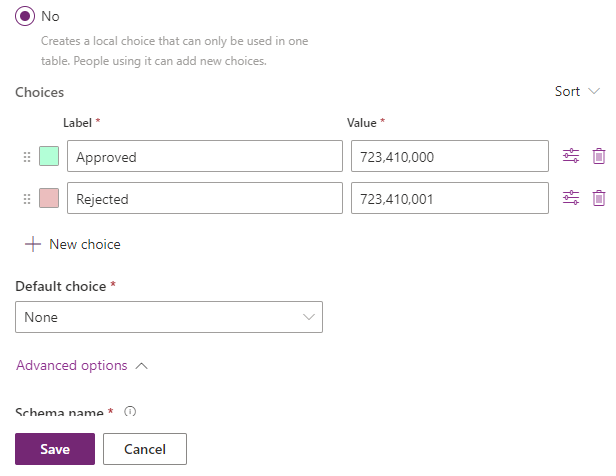Viewport: 616px width, 476px height.
Task: Open additional properties for Approved choice
Action: [570, 156]
